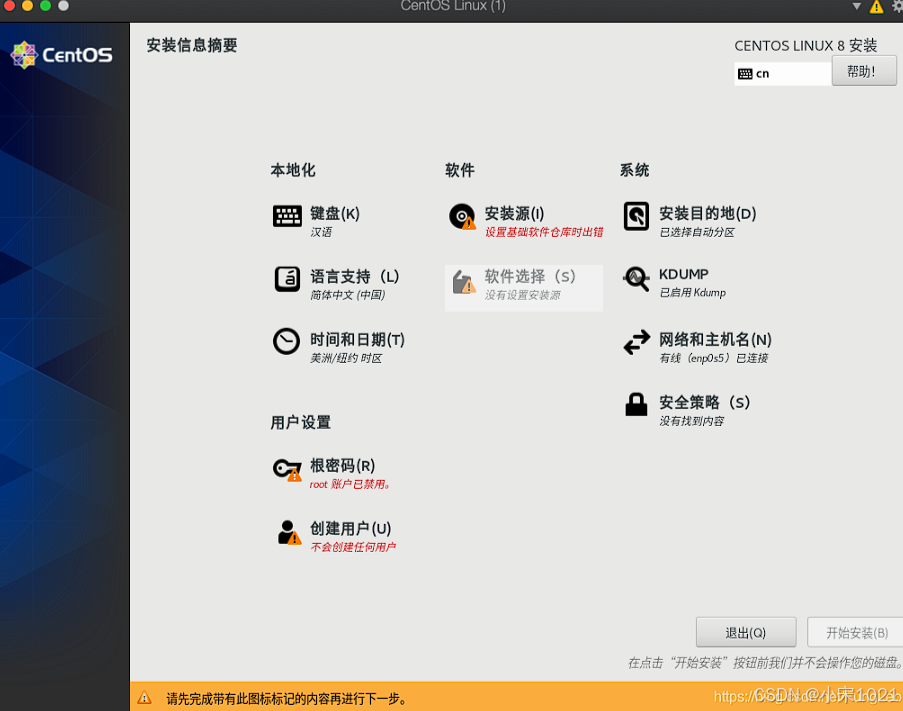Image resolution: width=903 pixels, height=711 pixels.
Task: Click the 系统 section heading
Action: 635,170
